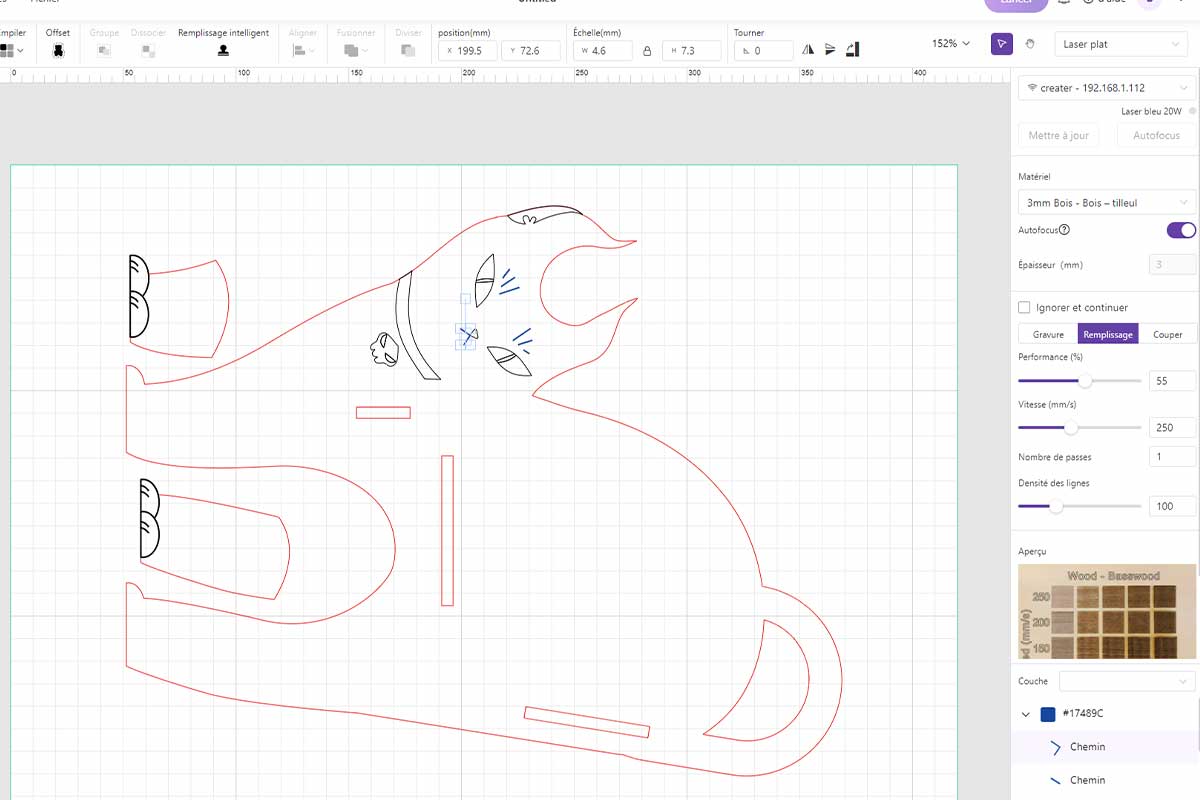This screenshot has height=800, width=1200.
Task: Check the Ignorer et continuer checkbox
Action: point(1024,307)
